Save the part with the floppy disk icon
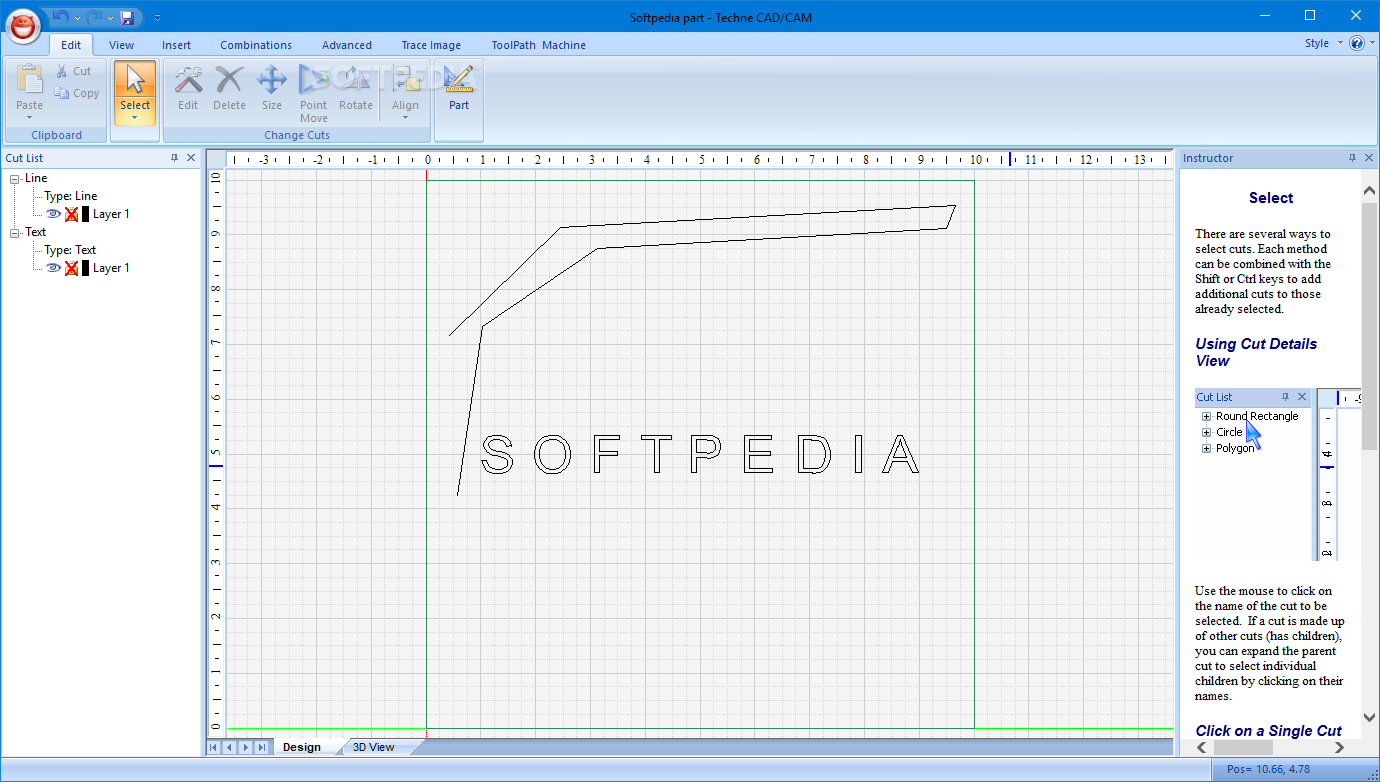Image resolution: width=1380 pixels, height=782 pixels. click(127, 18)
